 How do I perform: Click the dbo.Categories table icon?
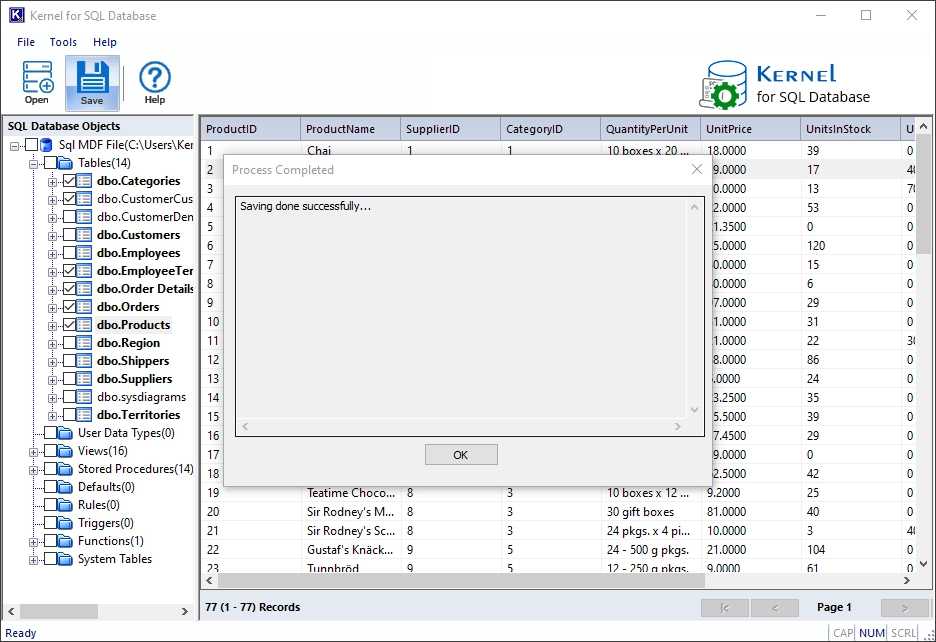[x=85, y=181]
